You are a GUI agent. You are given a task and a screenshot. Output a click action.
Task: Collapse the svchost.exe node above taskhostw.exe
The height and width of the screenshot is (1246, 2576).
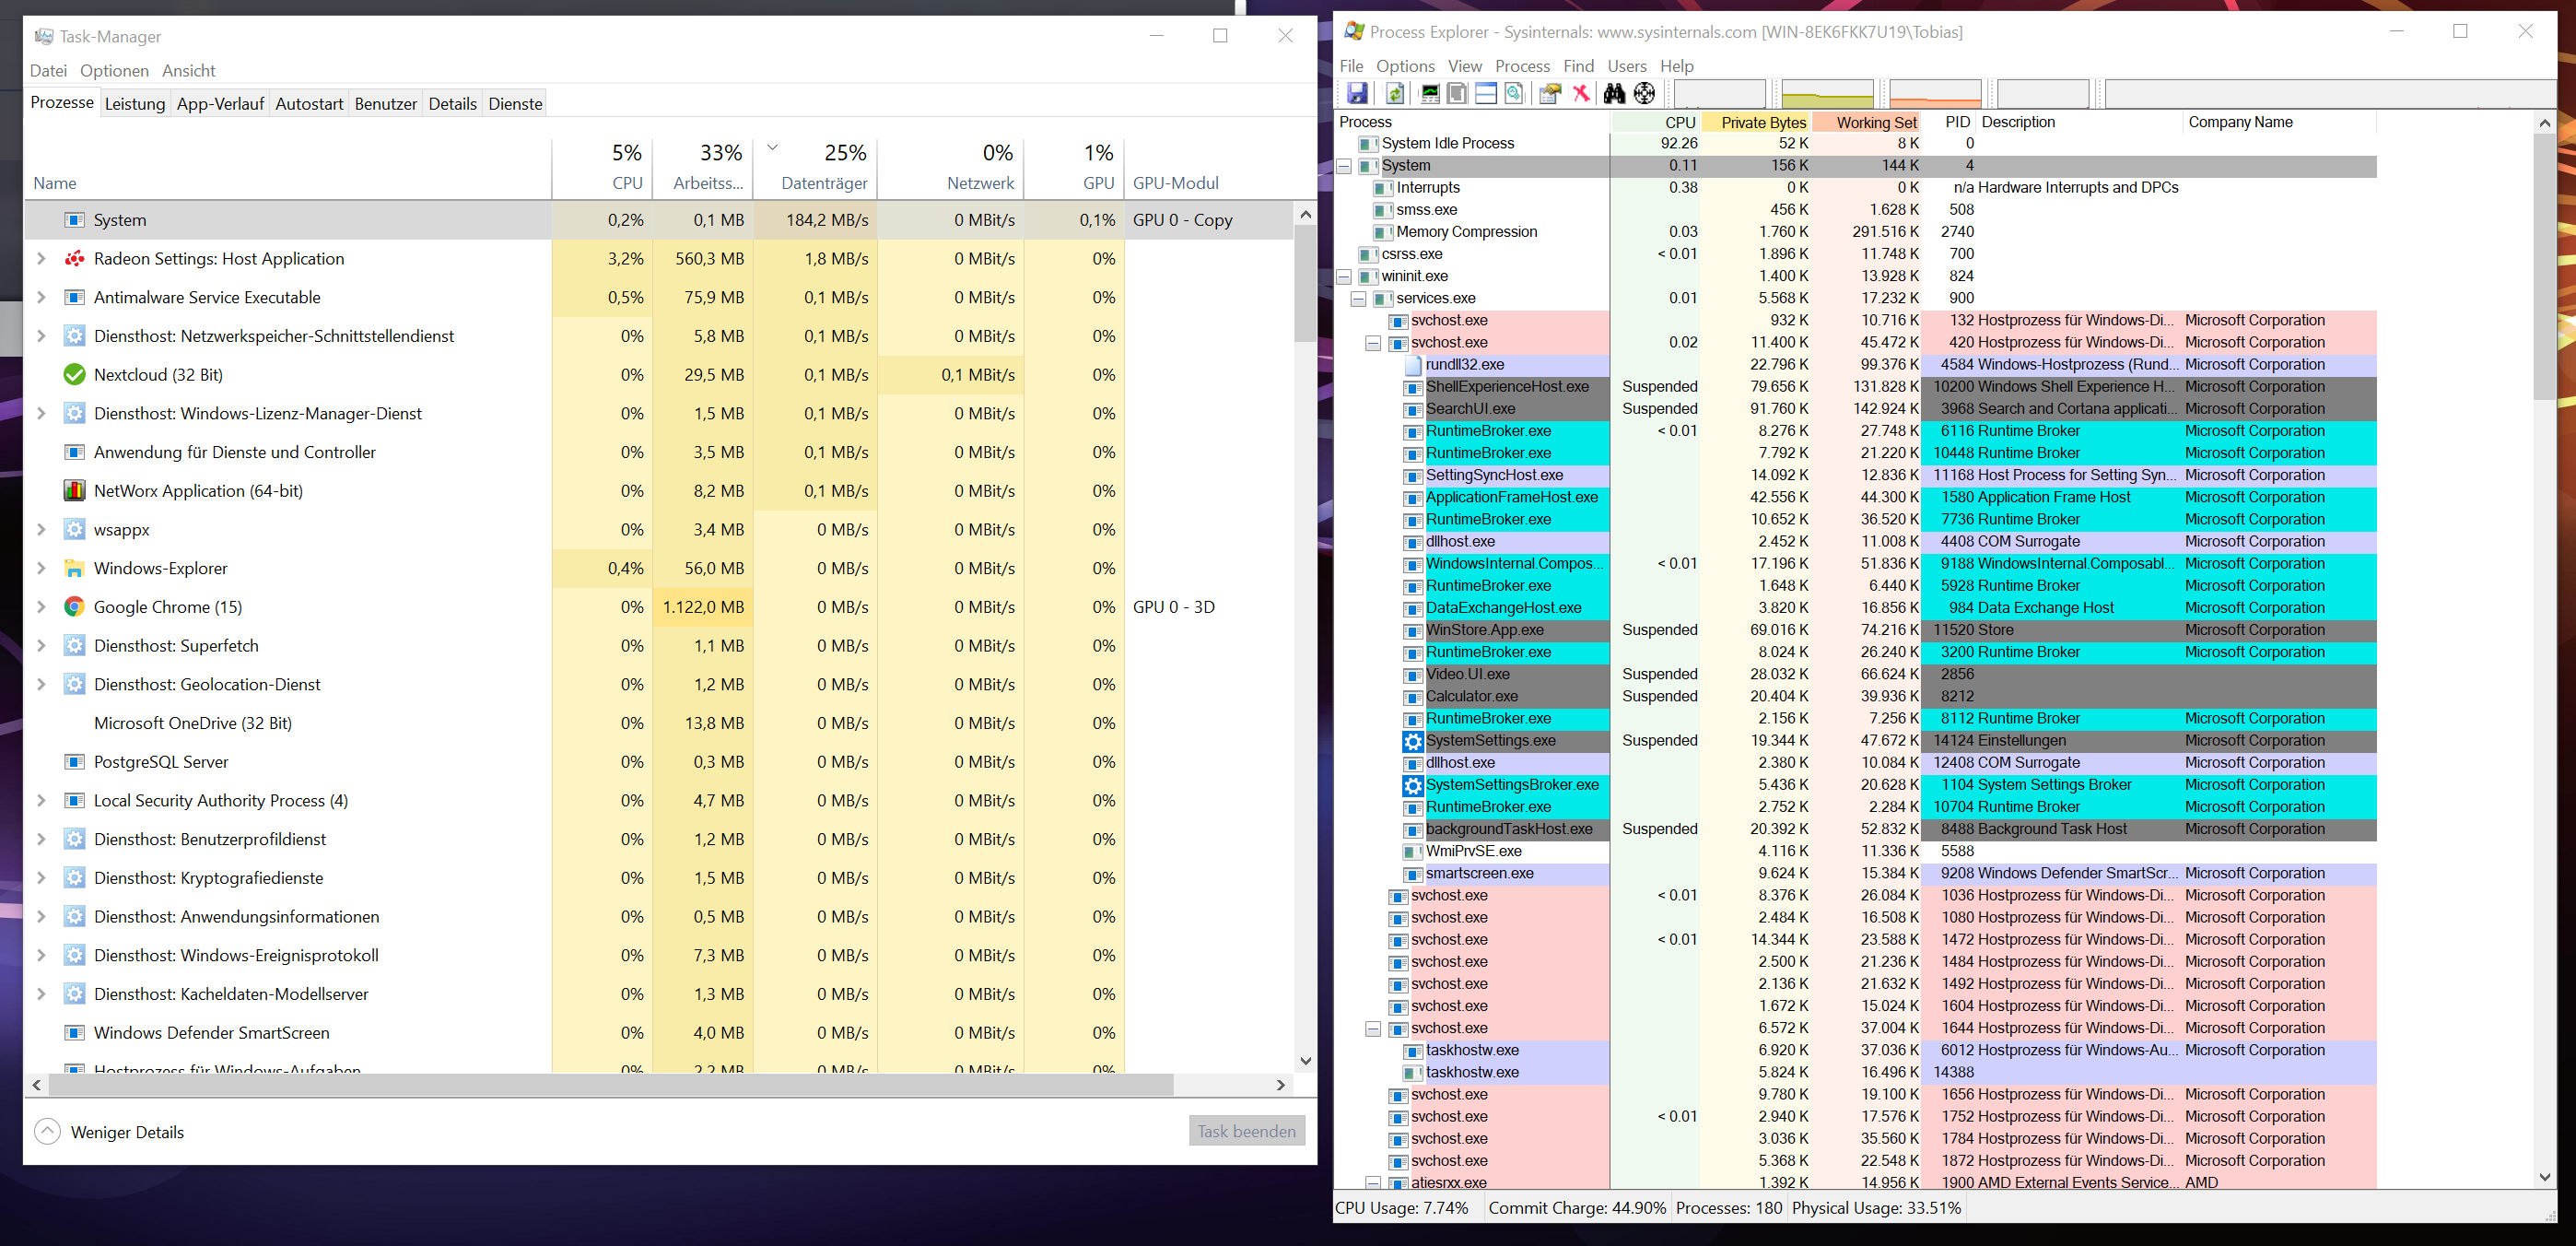1373,1029
